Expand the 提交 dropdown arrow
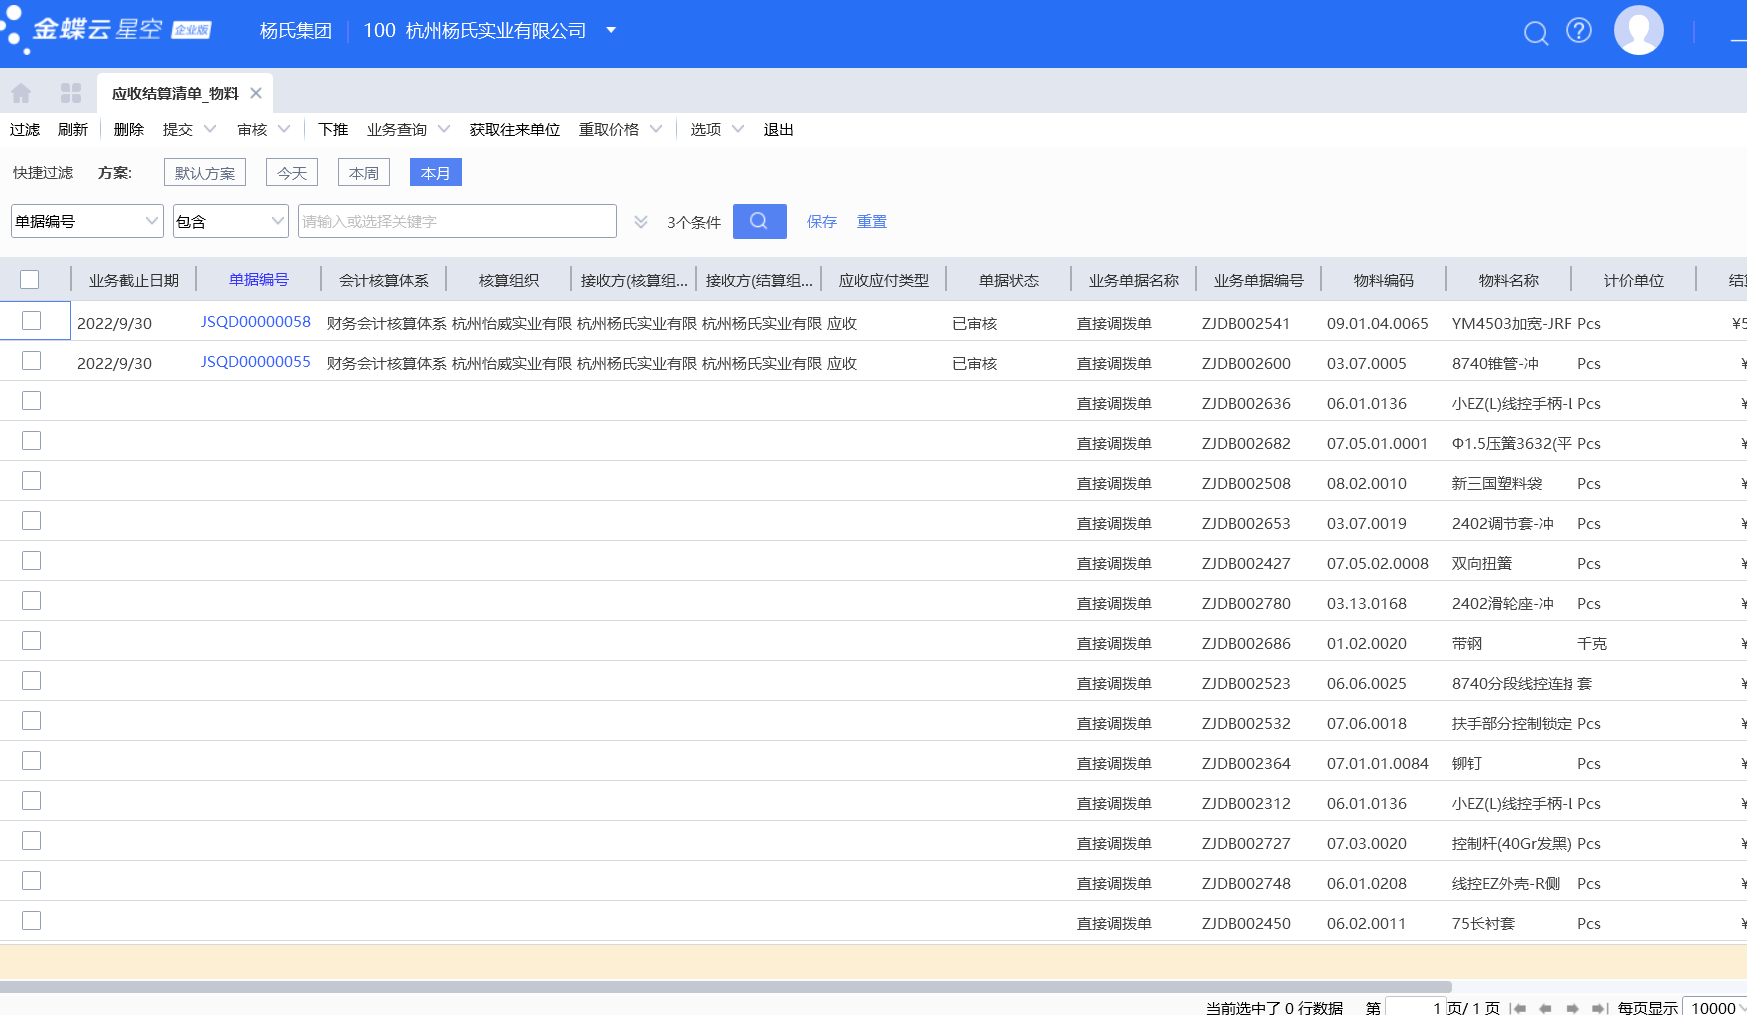The image size is (1747, 1015). [210, 129]
